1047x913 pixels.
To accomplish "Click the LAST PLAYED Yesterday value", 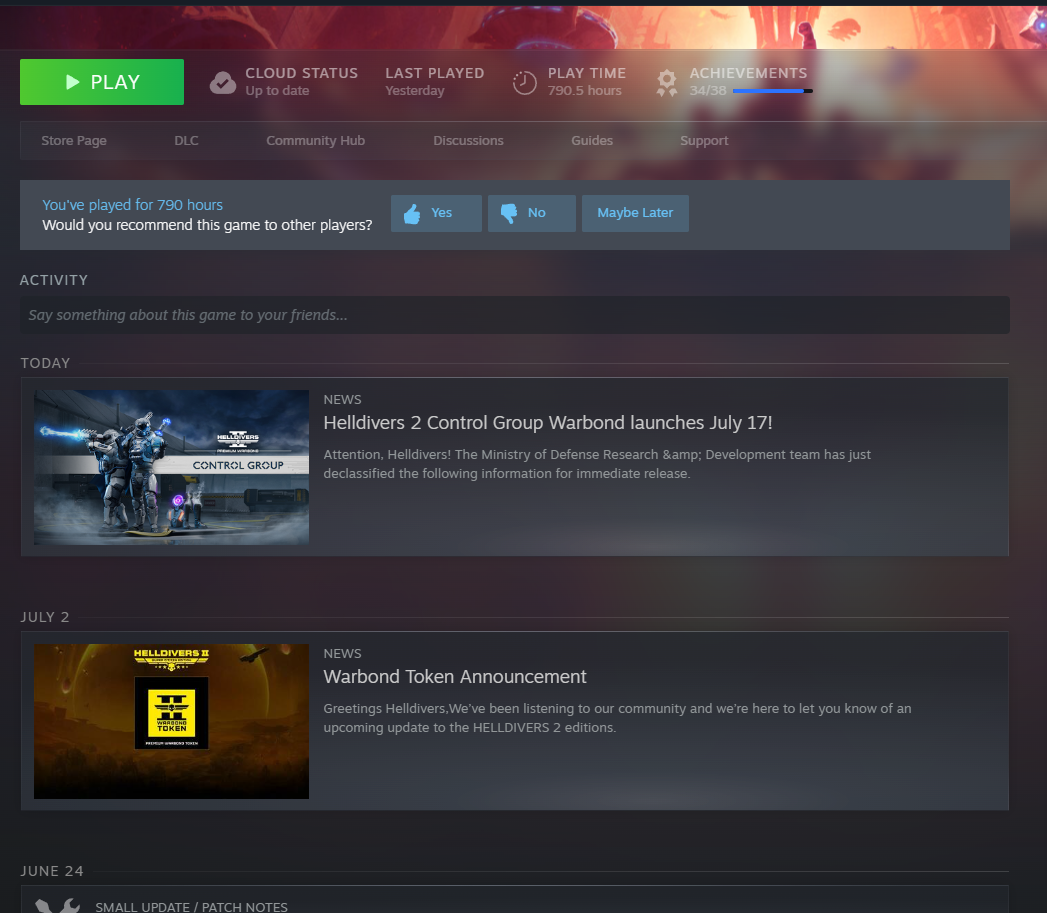I will pos(415,91).
